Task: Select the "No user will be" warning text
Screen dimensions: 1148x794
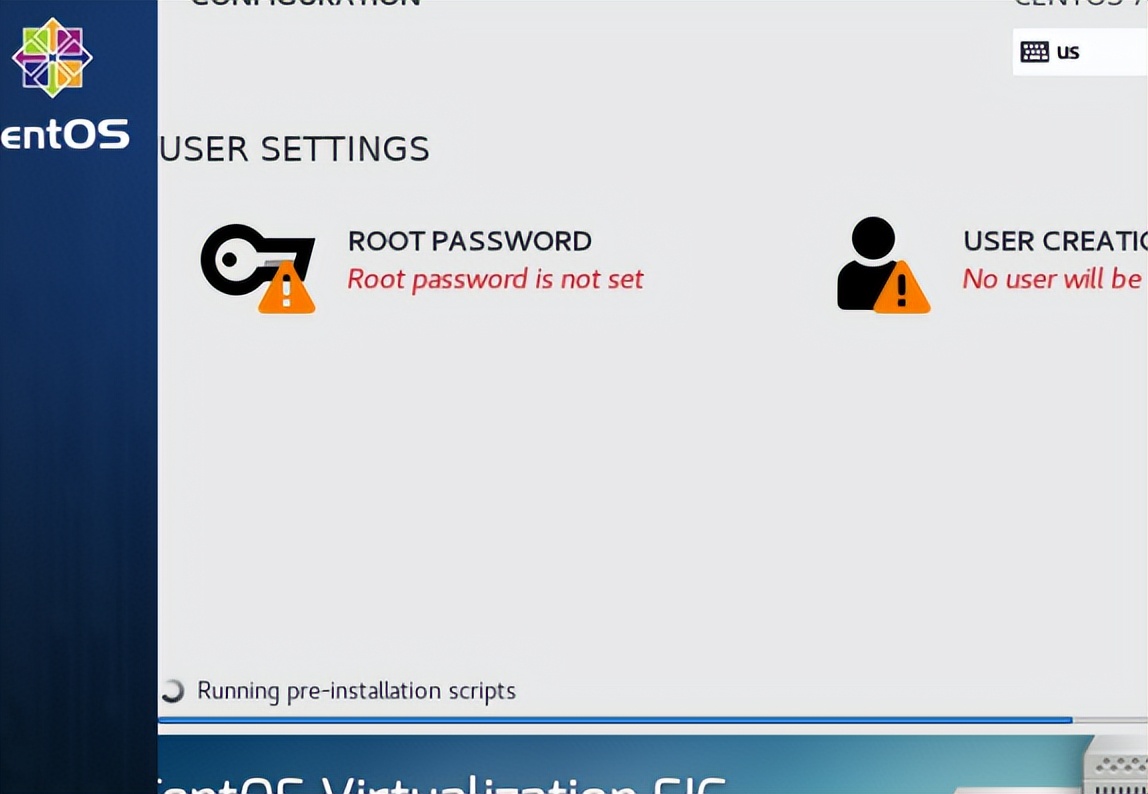Action: [x=1052, y=279]
